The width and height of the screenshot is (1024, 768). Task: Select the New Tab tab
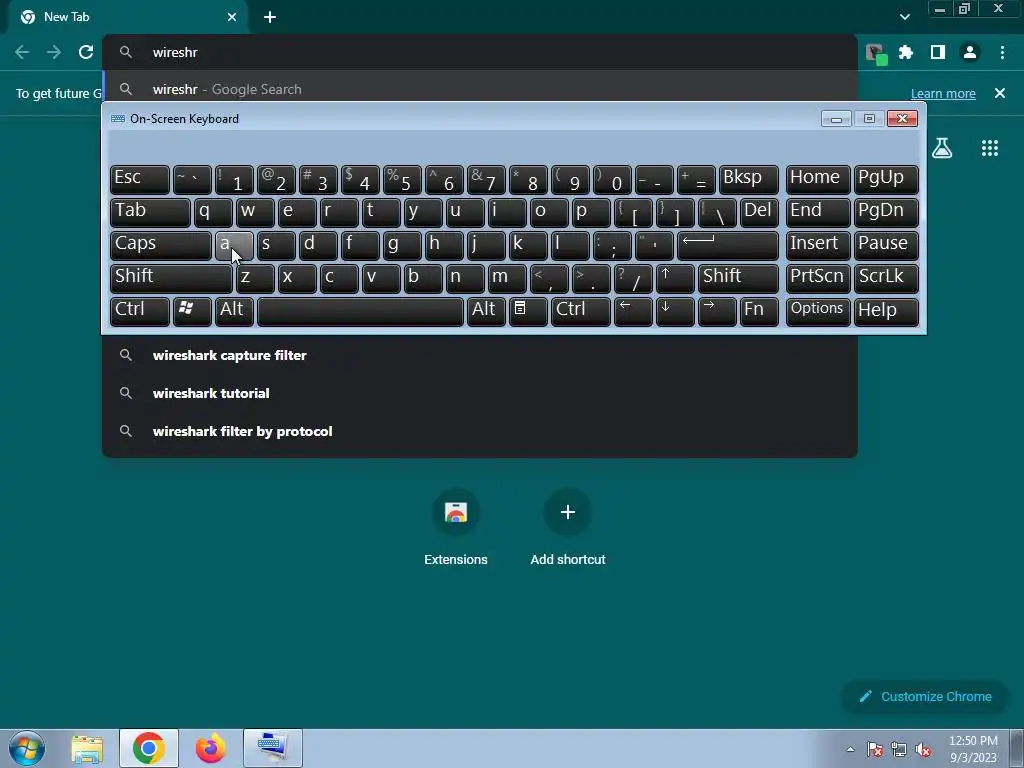coord(127,17)
